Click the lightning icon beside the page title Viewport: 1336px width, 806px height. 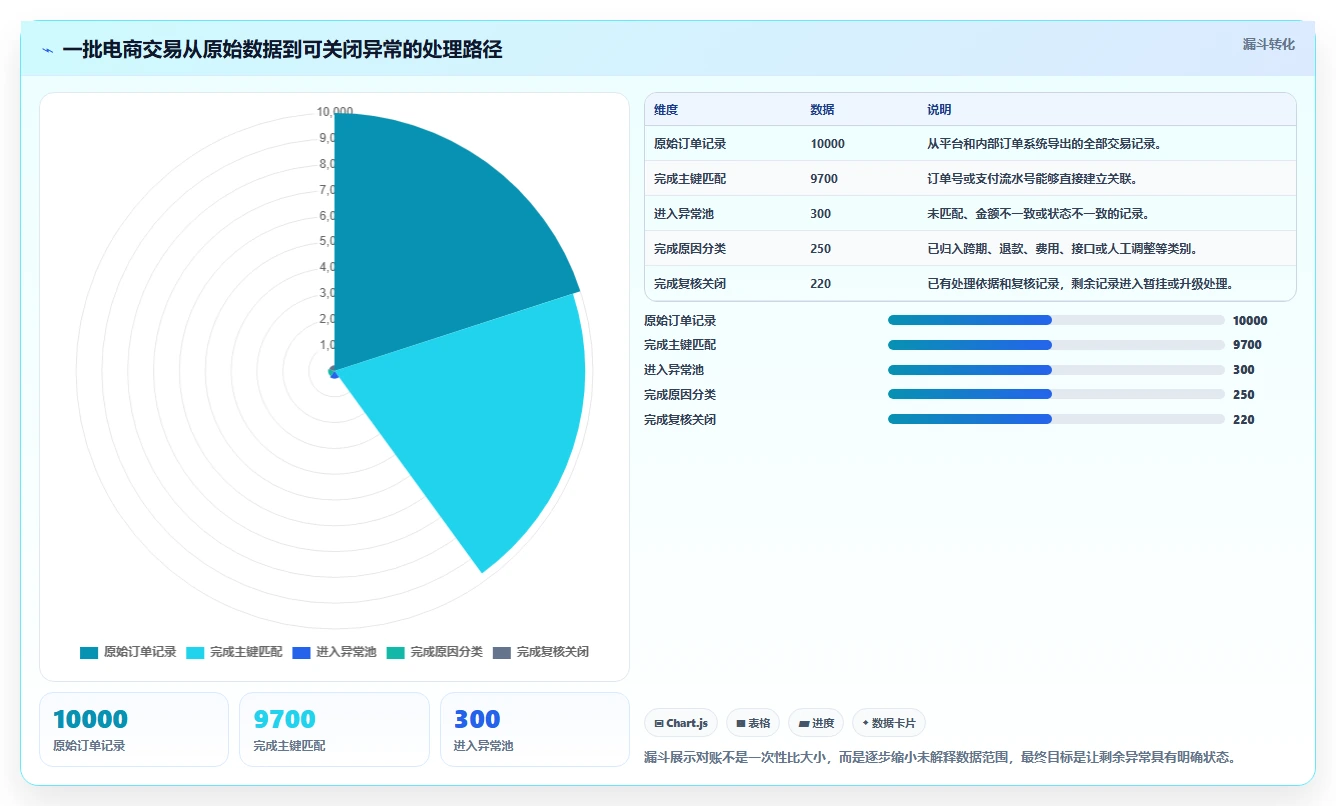click(x=48, y=49)
